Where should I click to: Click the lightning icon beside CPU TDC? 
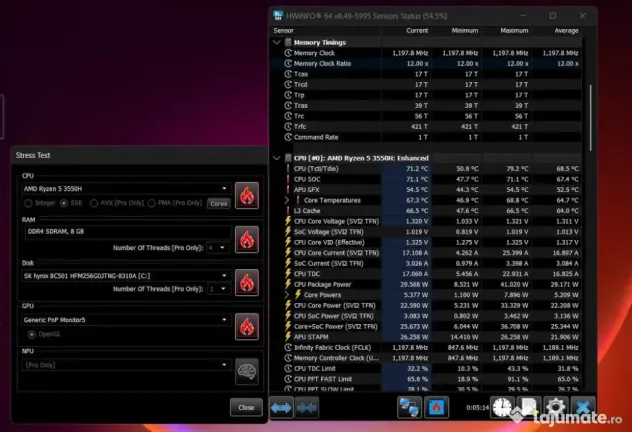[288, 274]
